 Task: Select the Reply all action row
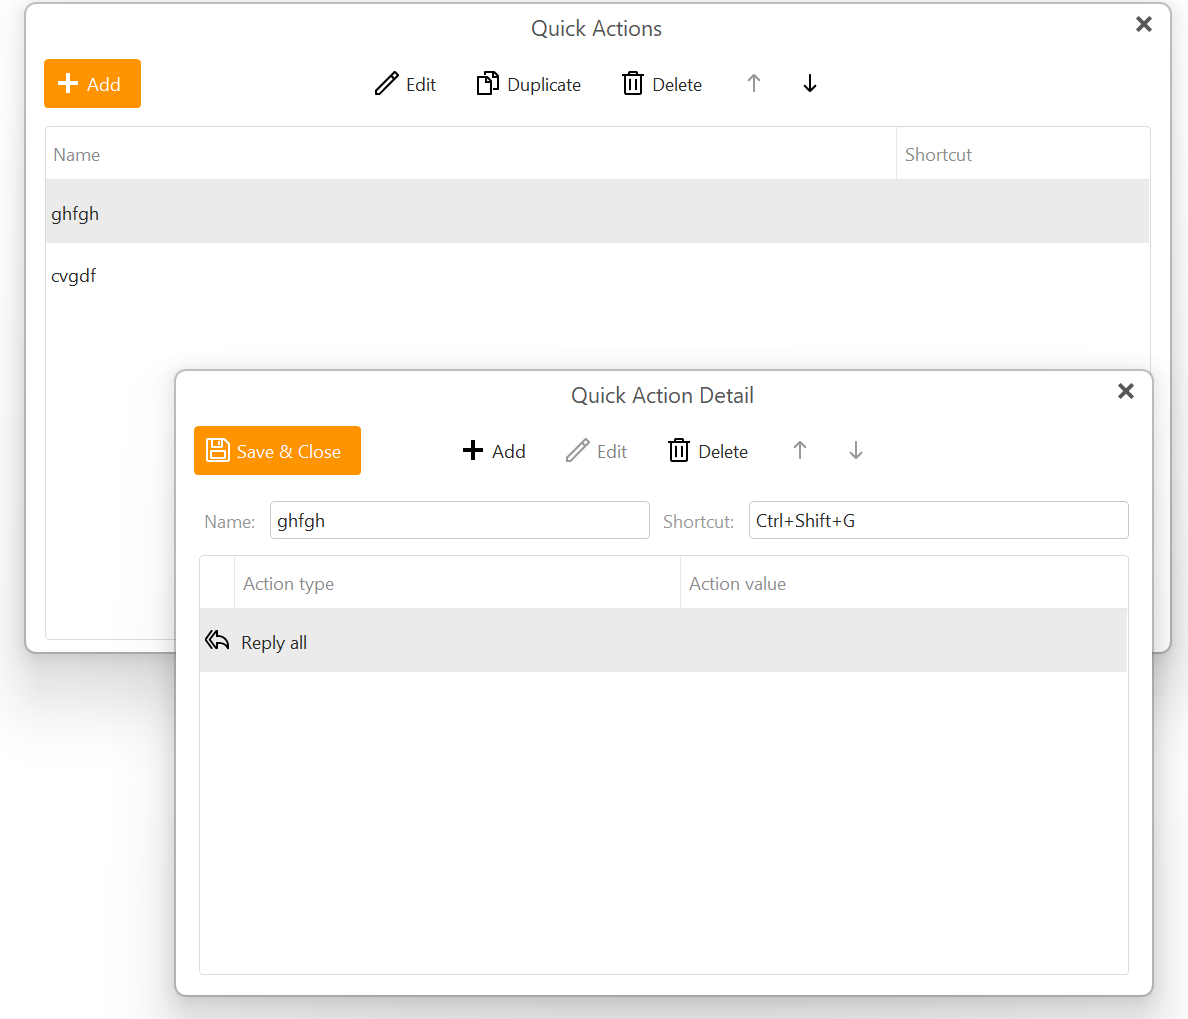click(663, 642)
